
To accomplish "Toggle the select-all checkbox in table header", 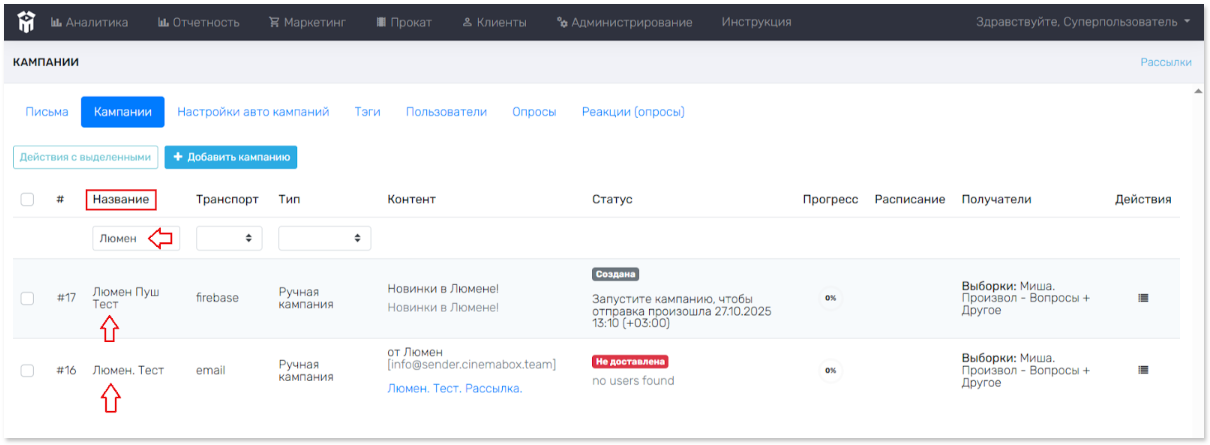I will [x=27, y=200].
